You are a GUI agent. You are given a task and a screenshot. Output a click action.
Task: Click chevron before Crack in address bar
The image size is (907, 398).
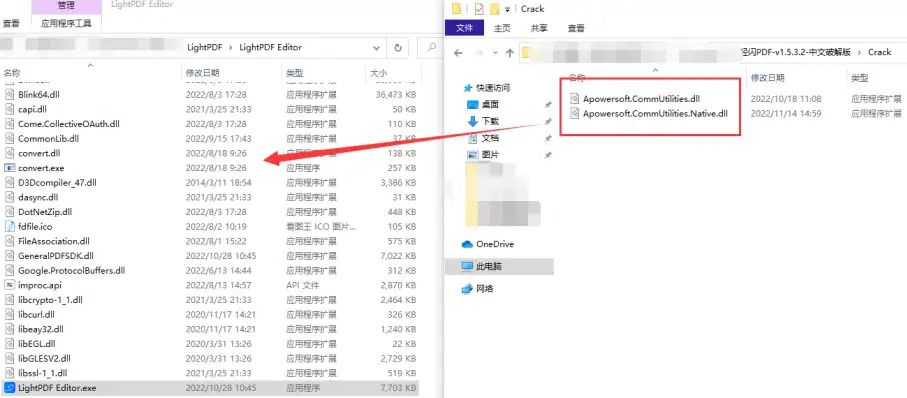[860, 52]
